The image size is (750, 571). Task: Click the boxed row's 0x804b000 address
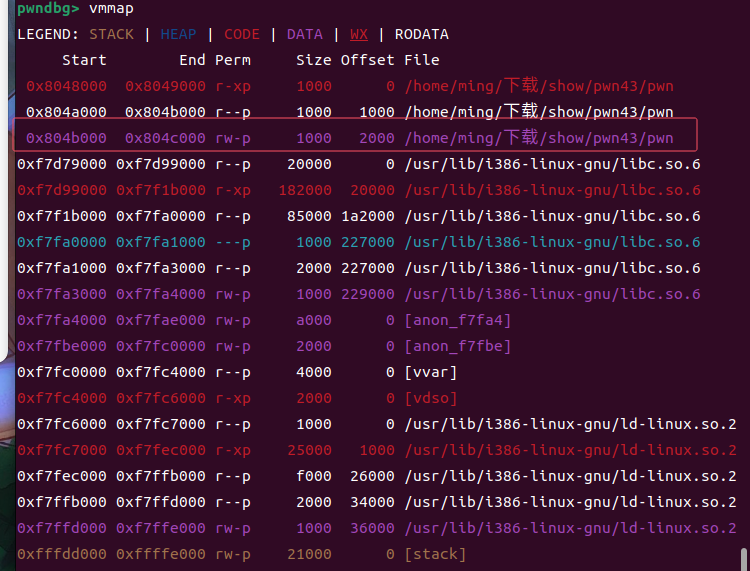tap(66, 138)
